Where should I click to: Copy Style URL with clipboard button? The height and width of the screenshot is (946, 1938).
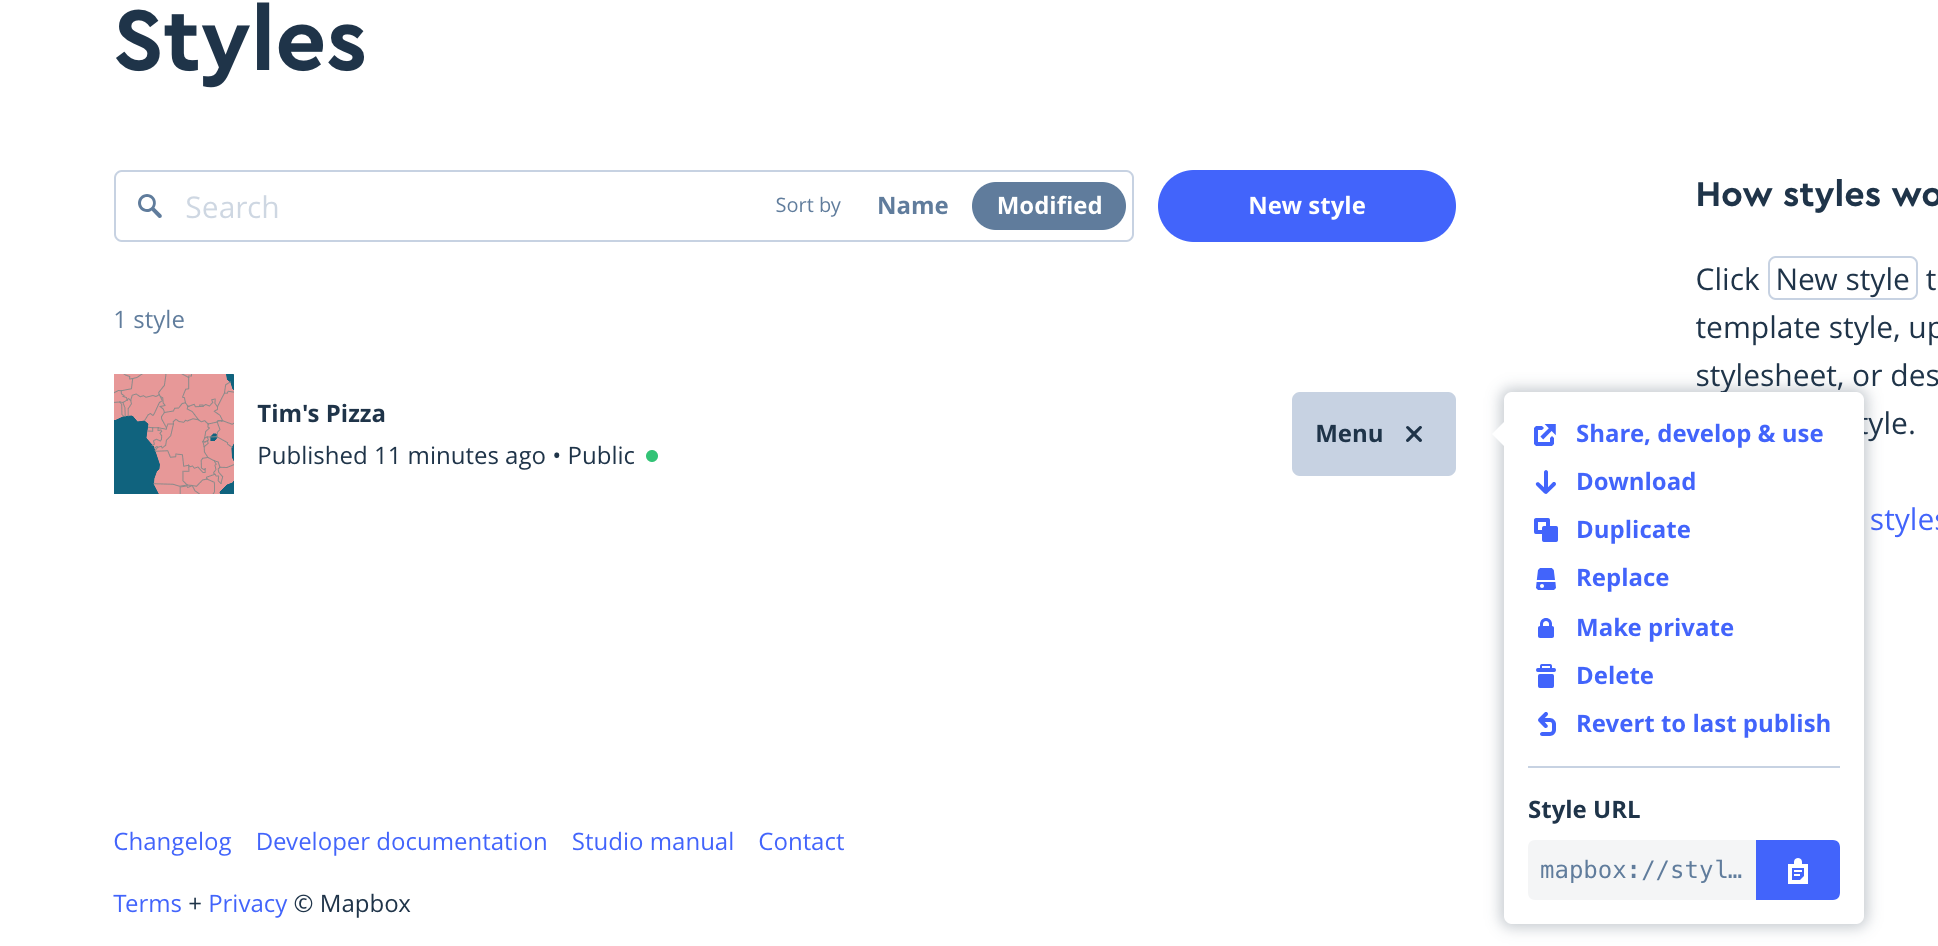pyautogui.click(x=1797, y=870)
